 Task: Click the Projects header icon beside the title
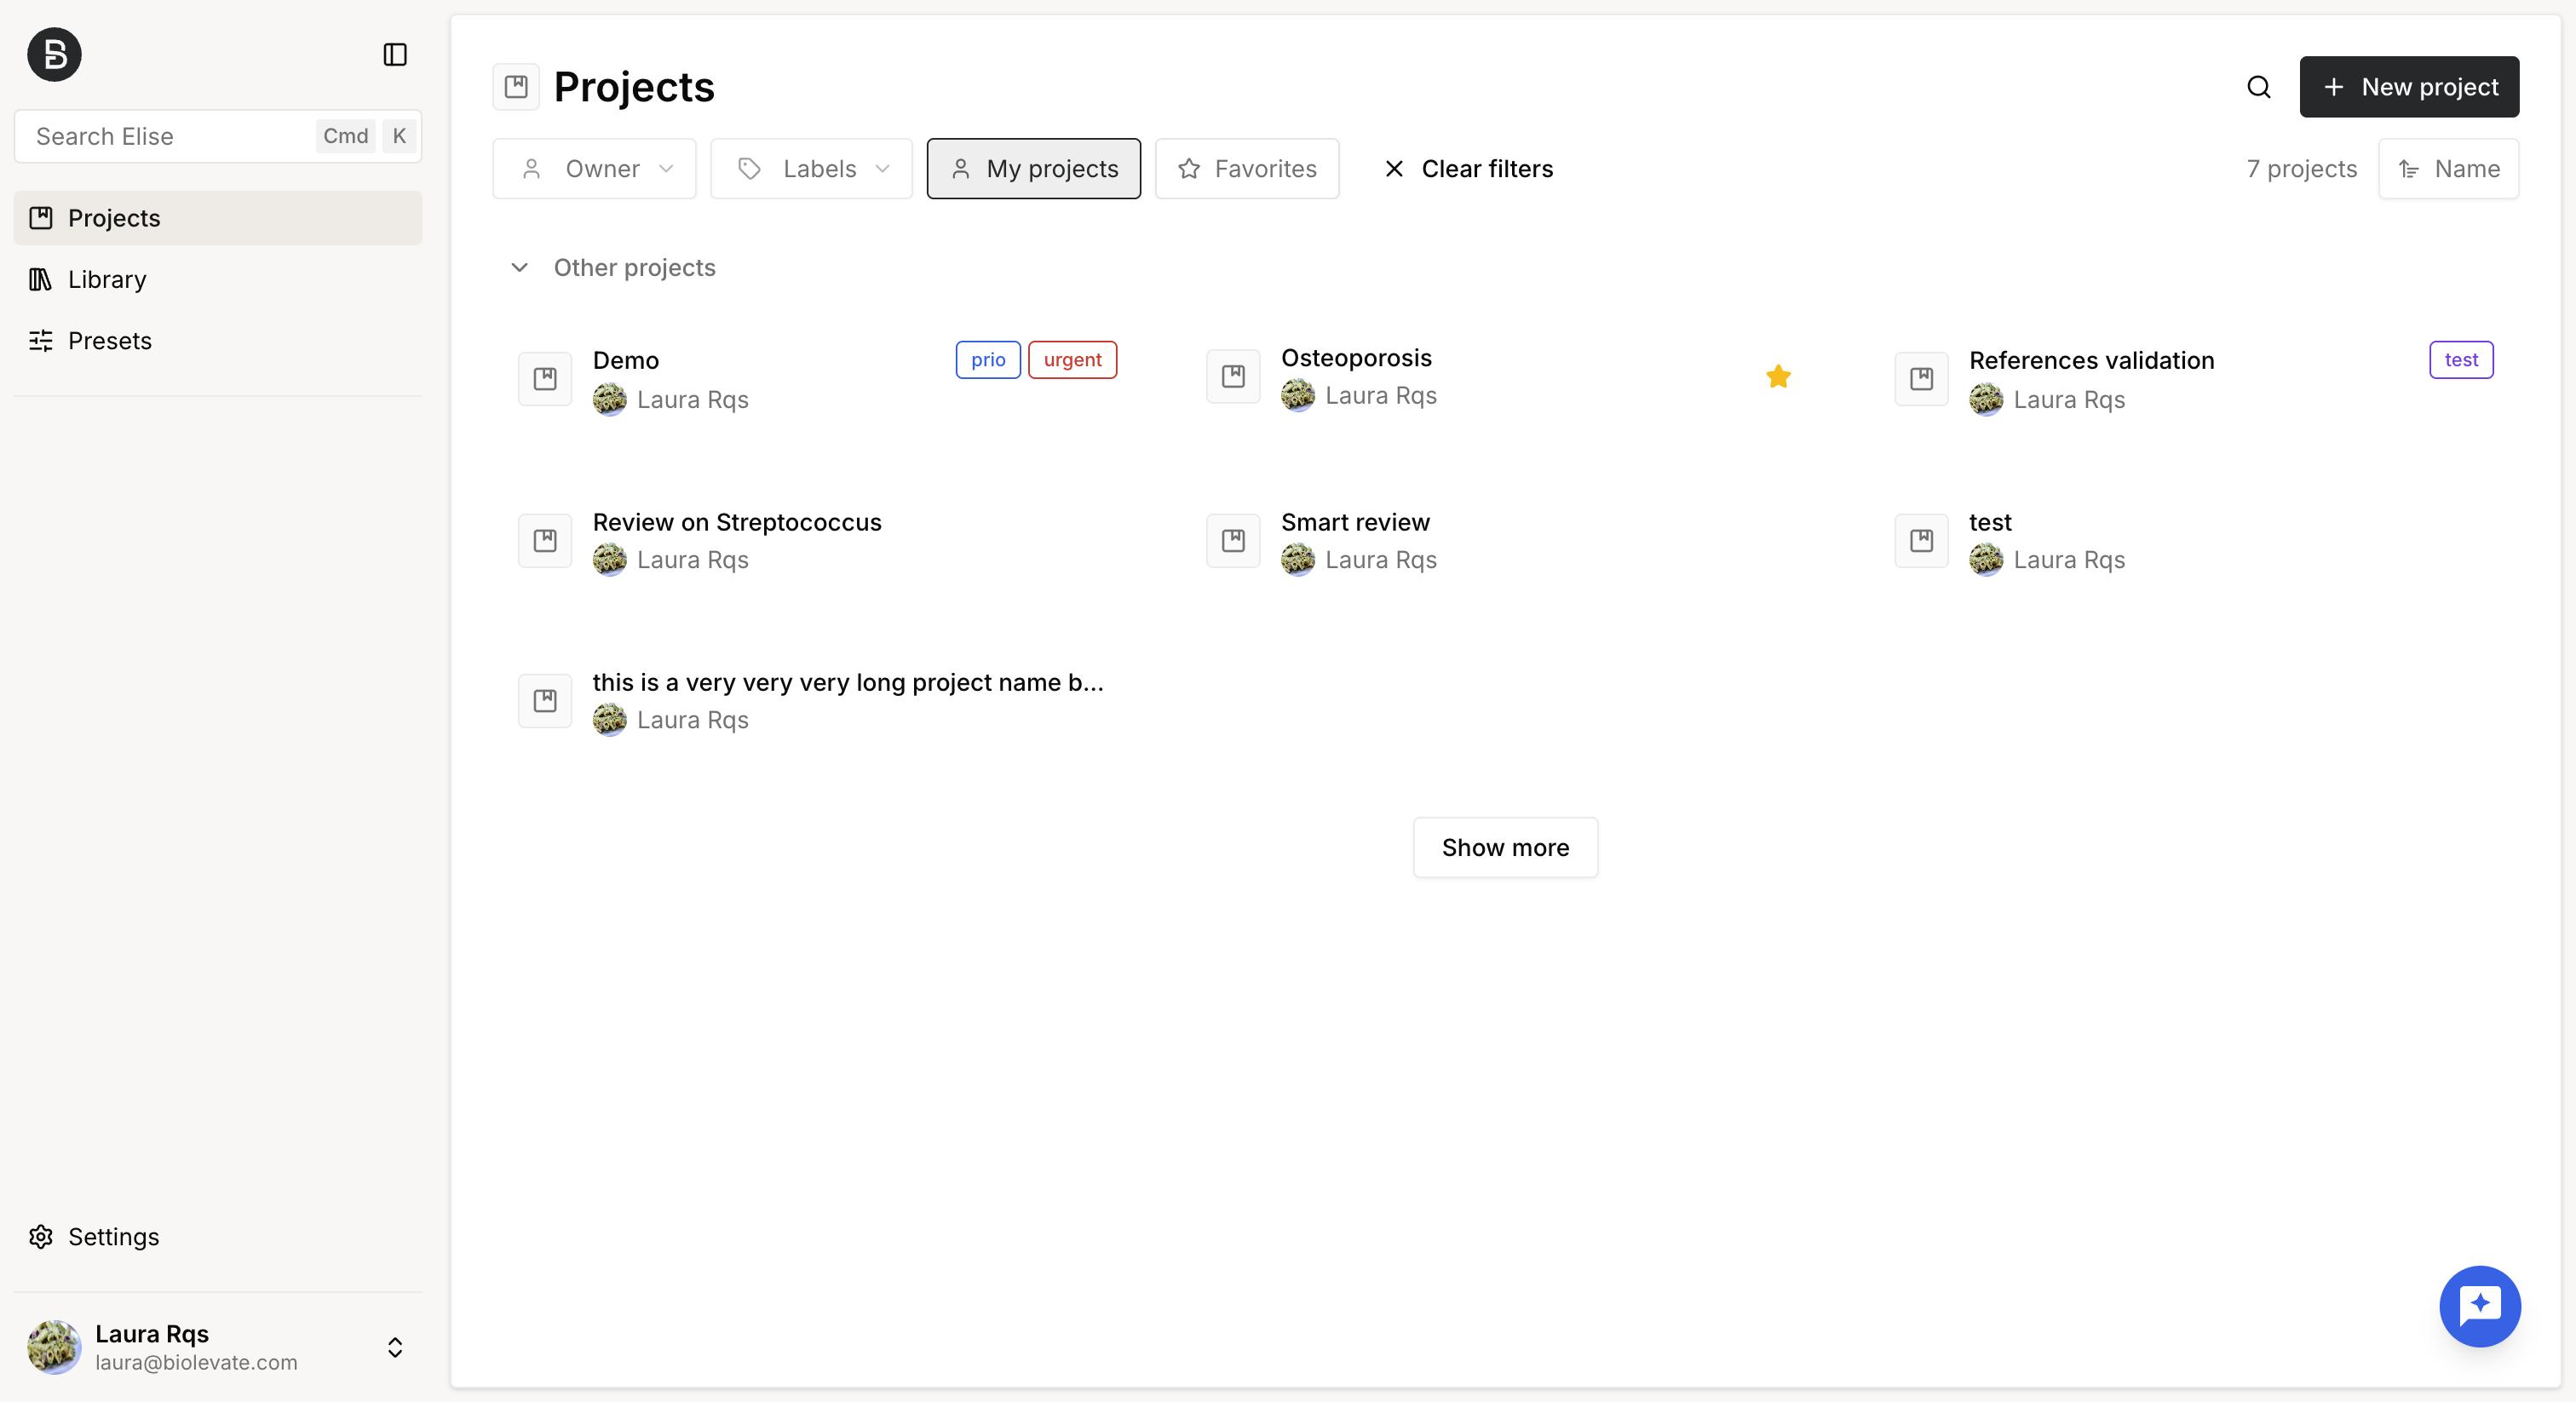click(x=516, y=87)
